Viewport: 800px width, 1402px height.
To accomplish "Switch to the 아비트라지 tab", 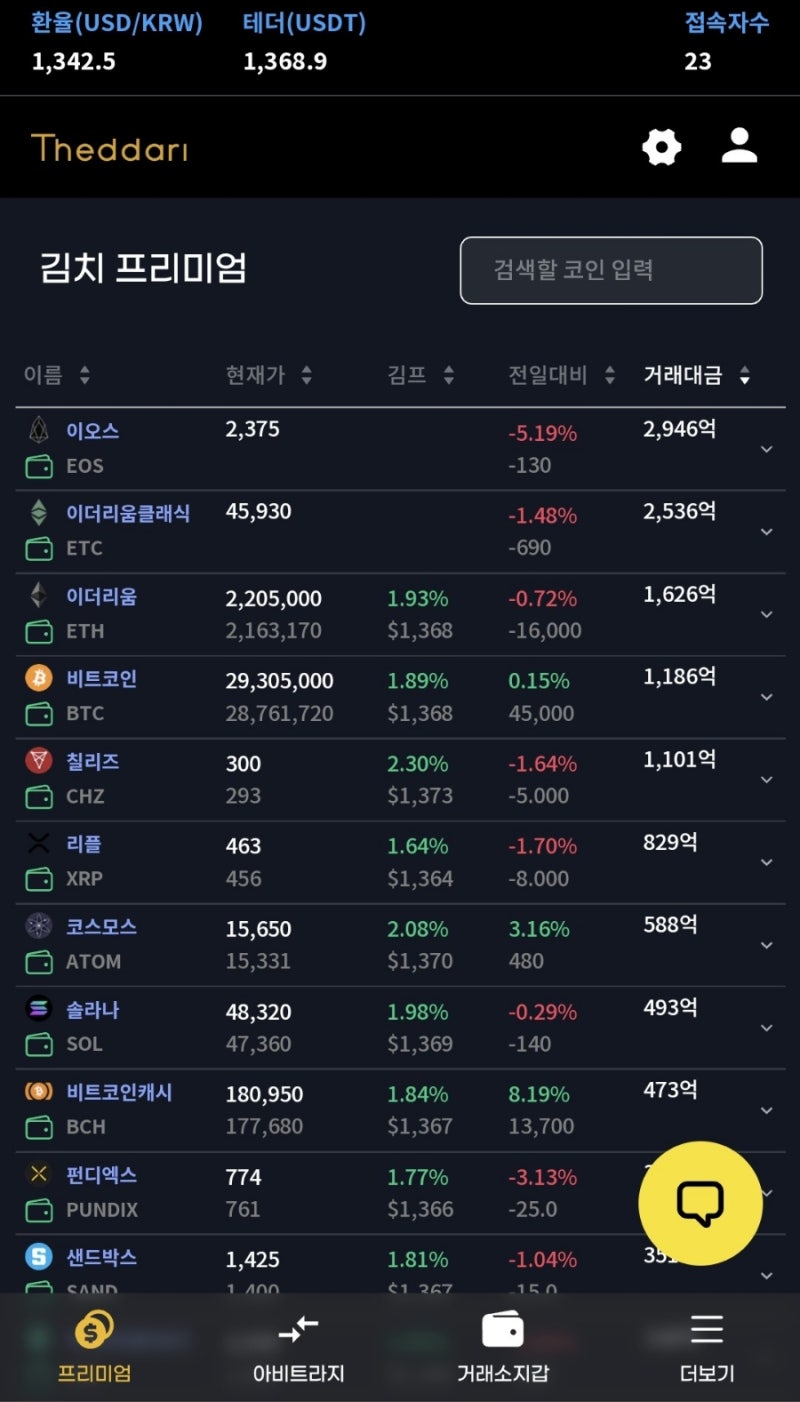I will point(298,1347).
